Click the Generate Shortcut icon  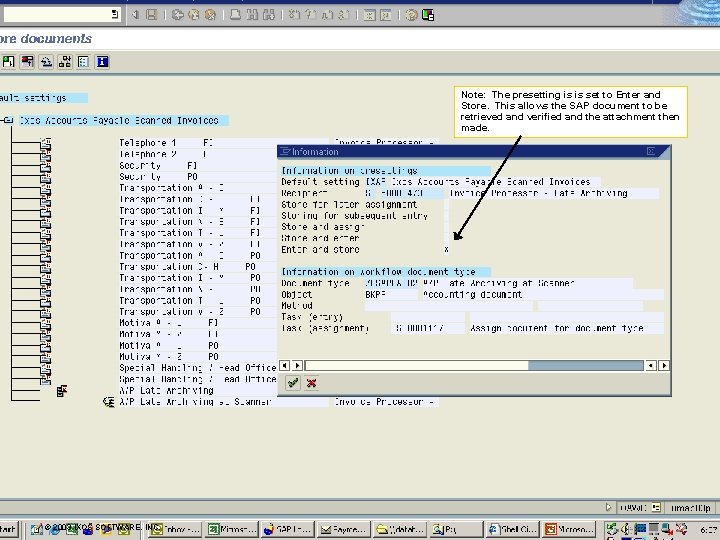386,15
